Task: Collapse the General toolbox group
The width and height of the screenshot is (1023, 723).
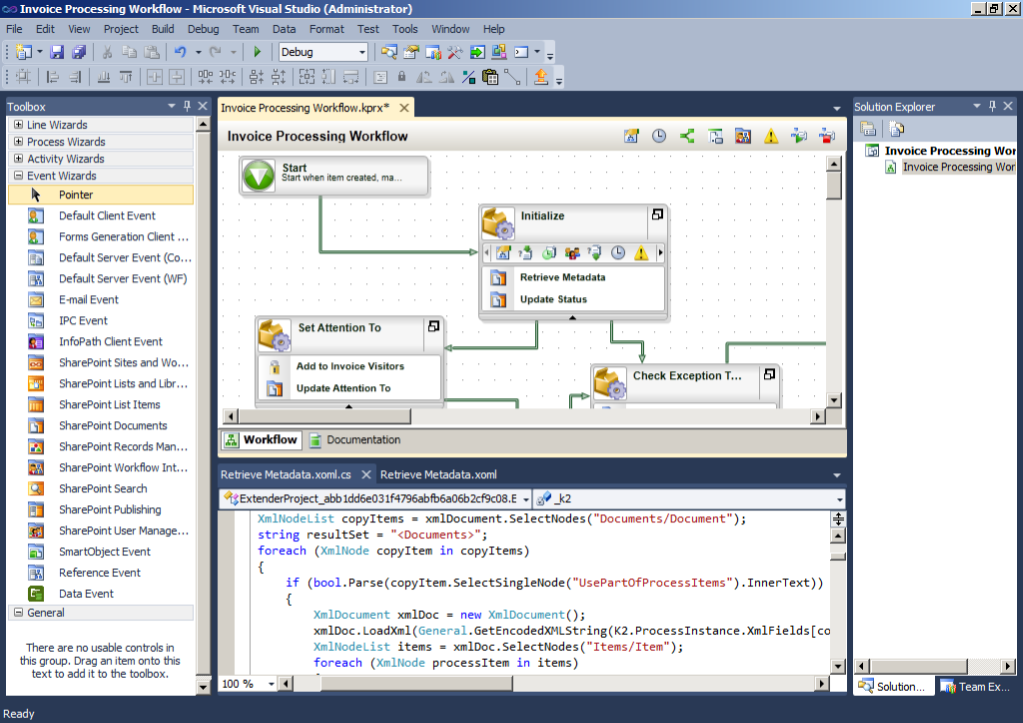Action: click(18, 613)
